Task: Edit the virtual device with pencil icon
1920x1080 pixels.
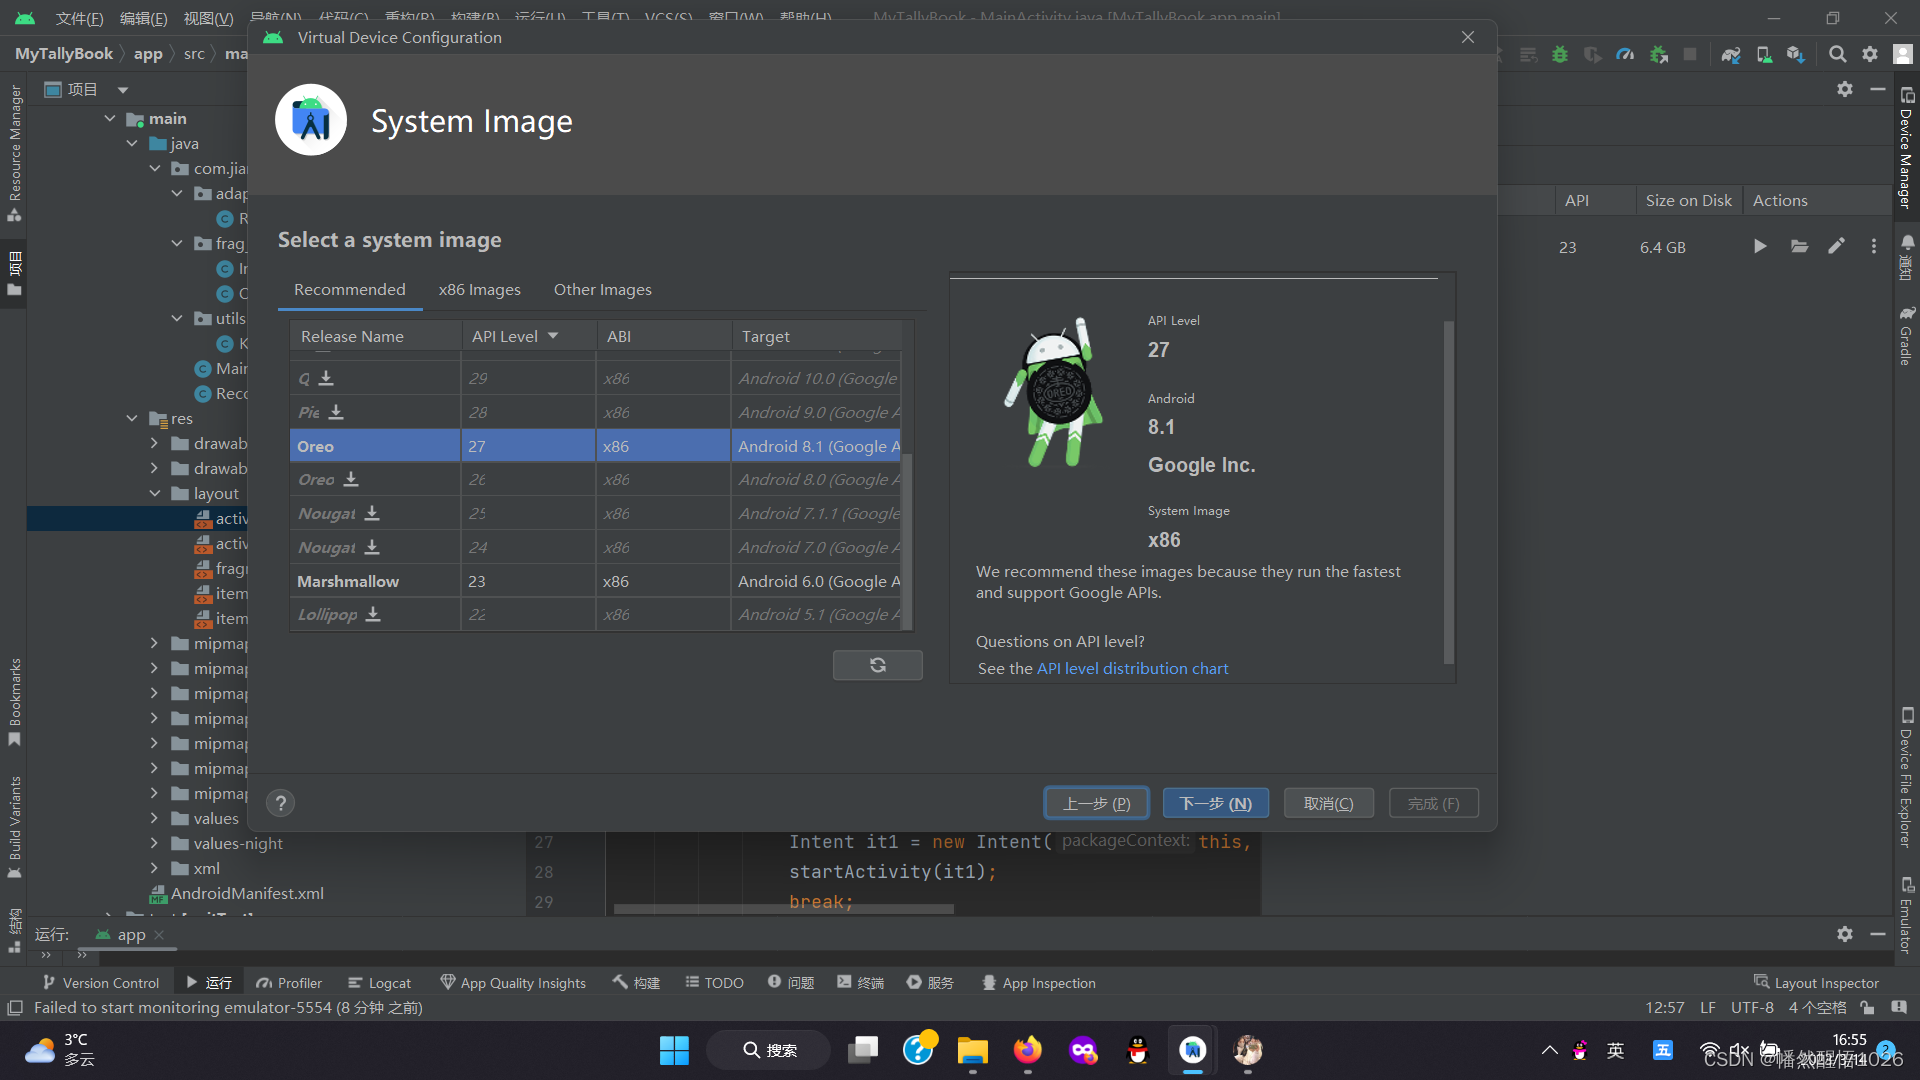Action: coord(1836,247)
